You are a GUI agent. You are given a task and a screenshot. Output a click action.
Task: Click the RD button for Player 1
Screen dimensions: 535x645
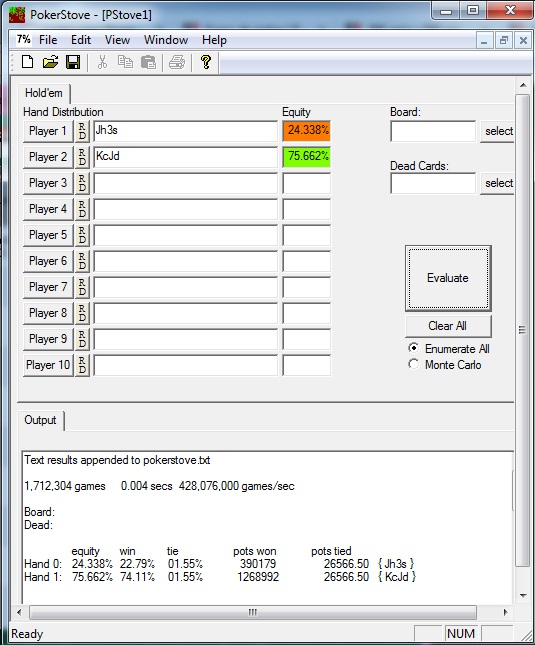82,131
